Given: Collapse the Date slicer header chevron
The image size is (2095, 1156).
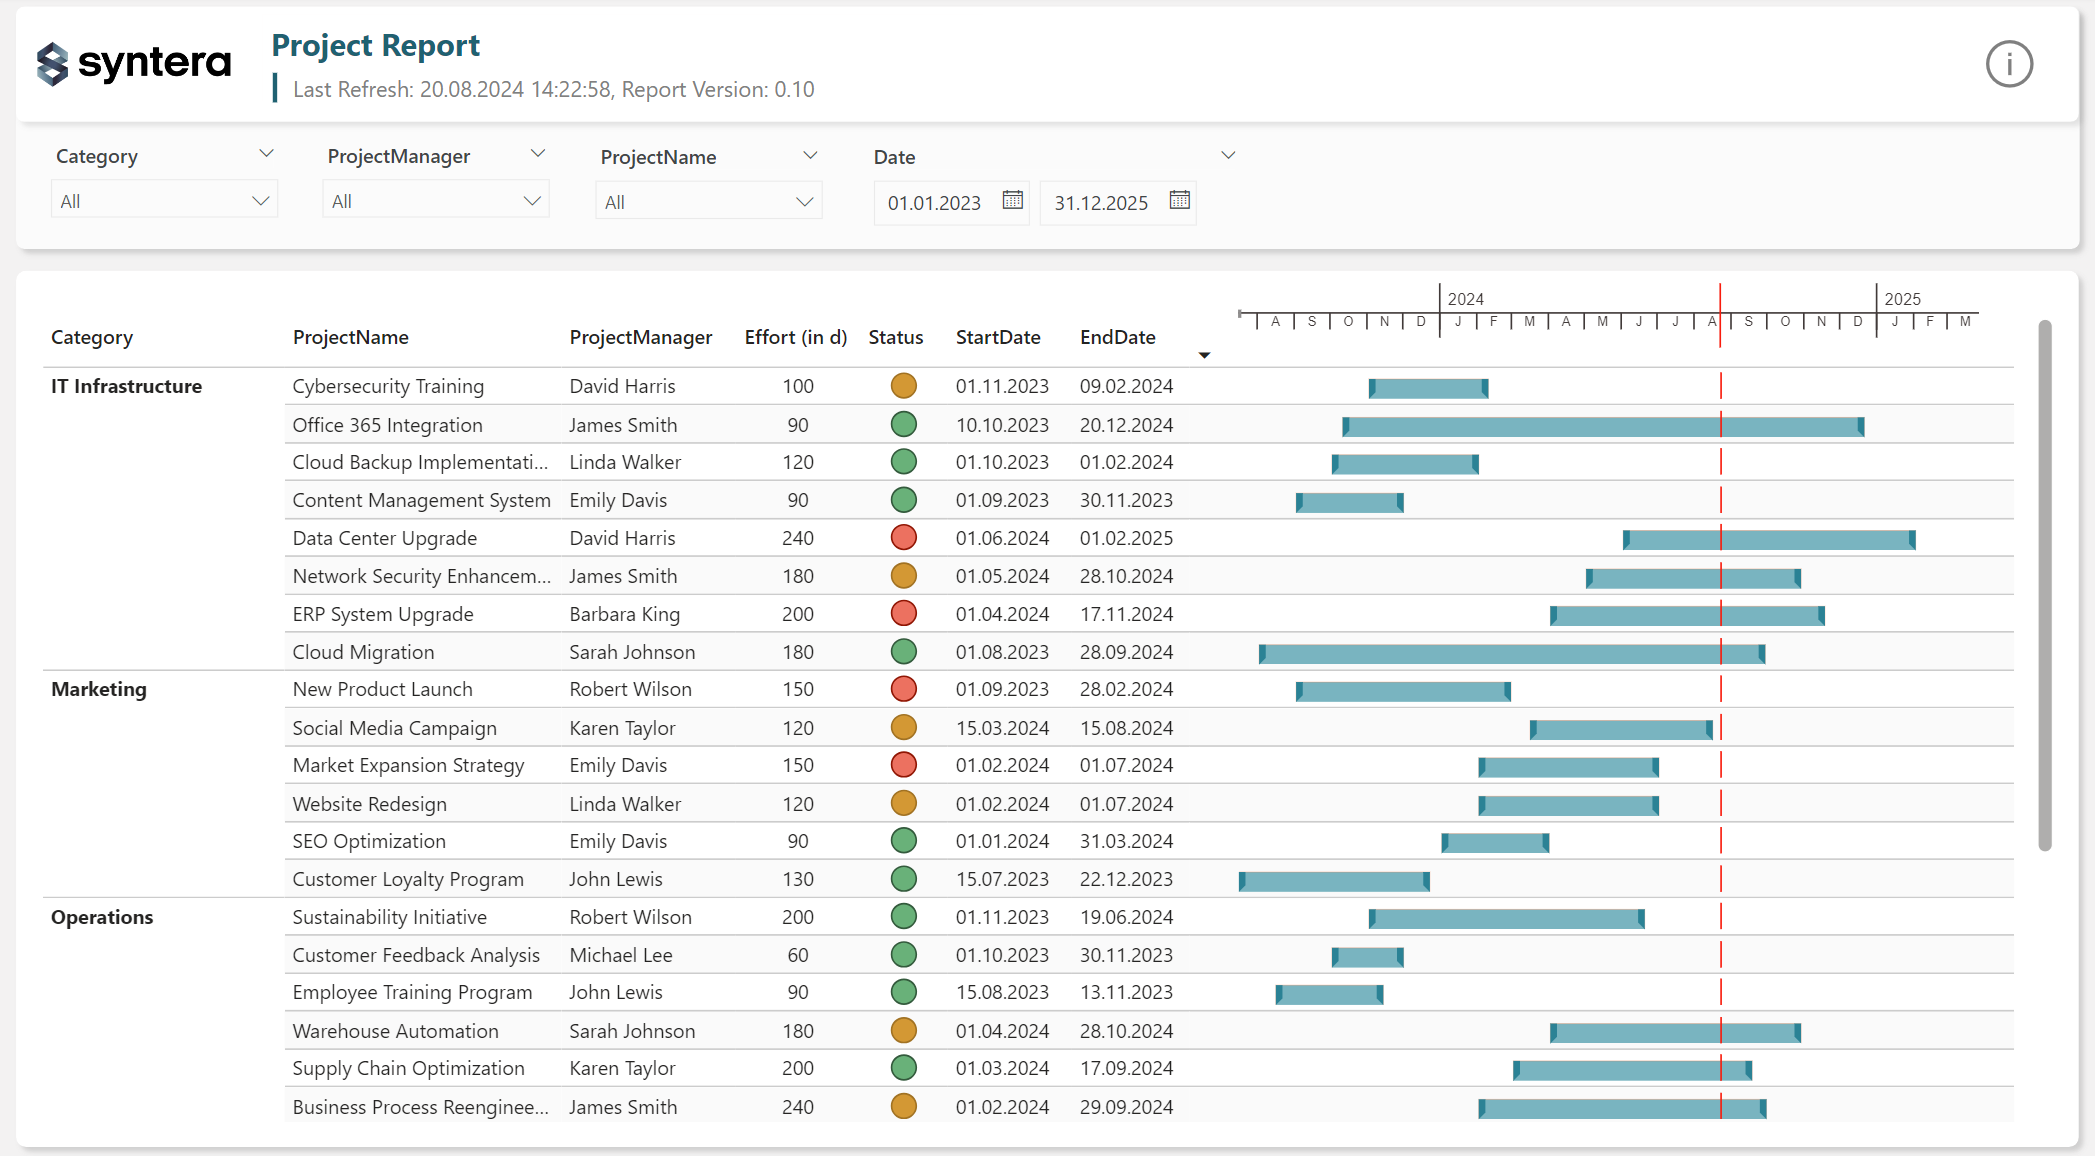Looking at the screenshot, I should (x=1228, y=154).
